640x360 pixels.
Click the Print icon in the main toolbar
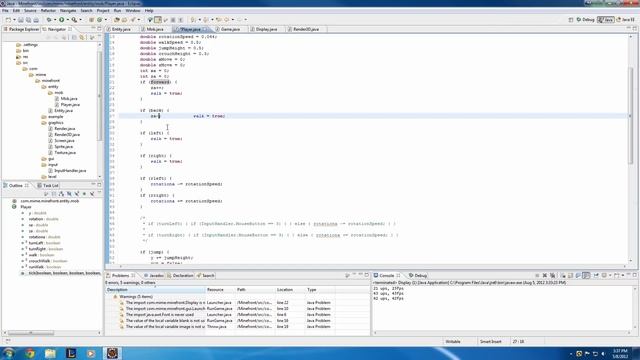pos(36,20)
